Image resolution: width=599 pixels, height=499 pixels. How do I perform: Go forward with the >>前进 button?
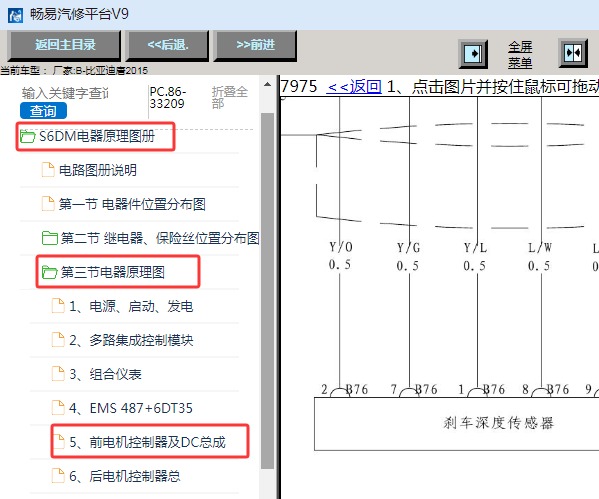pos(255,45)
